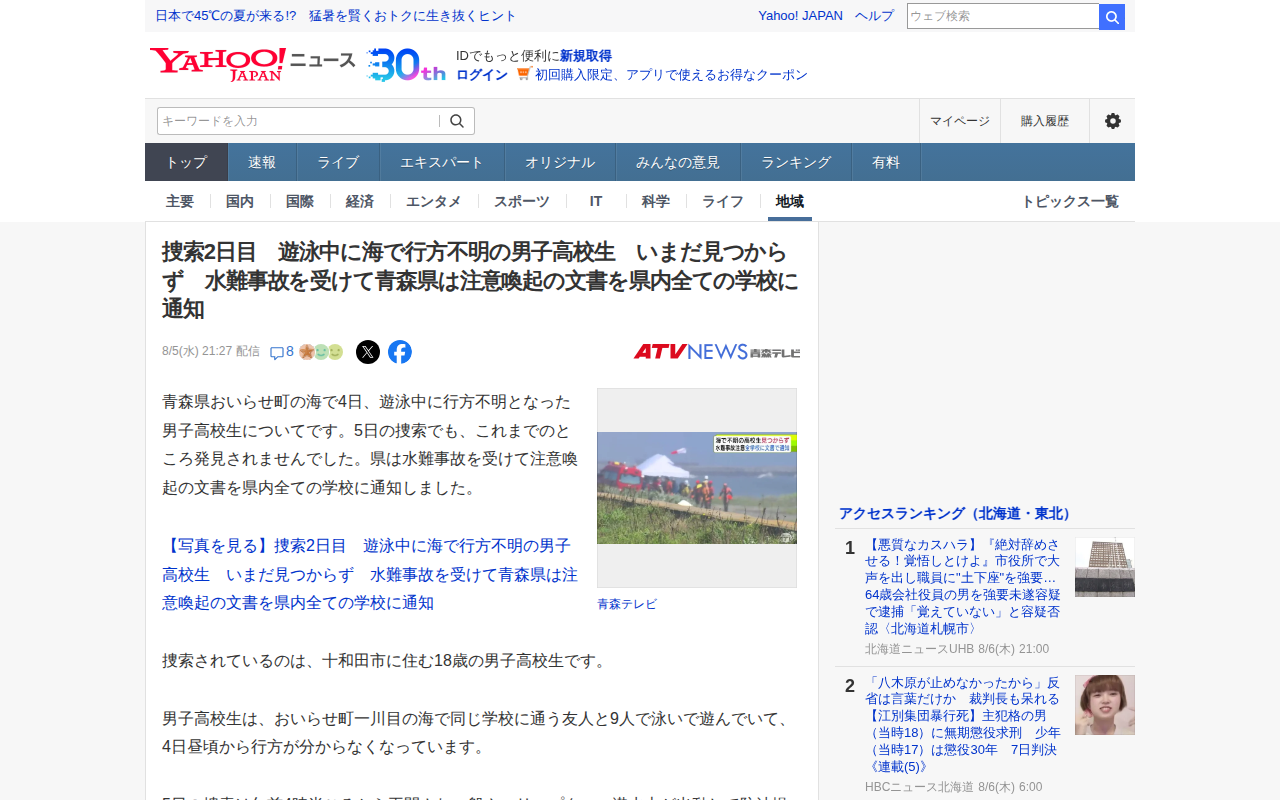Select the 主要 category
Image resolution: width=1280 pixels, height=800 pixels.
pyautogui.click(x=180, y=201)
